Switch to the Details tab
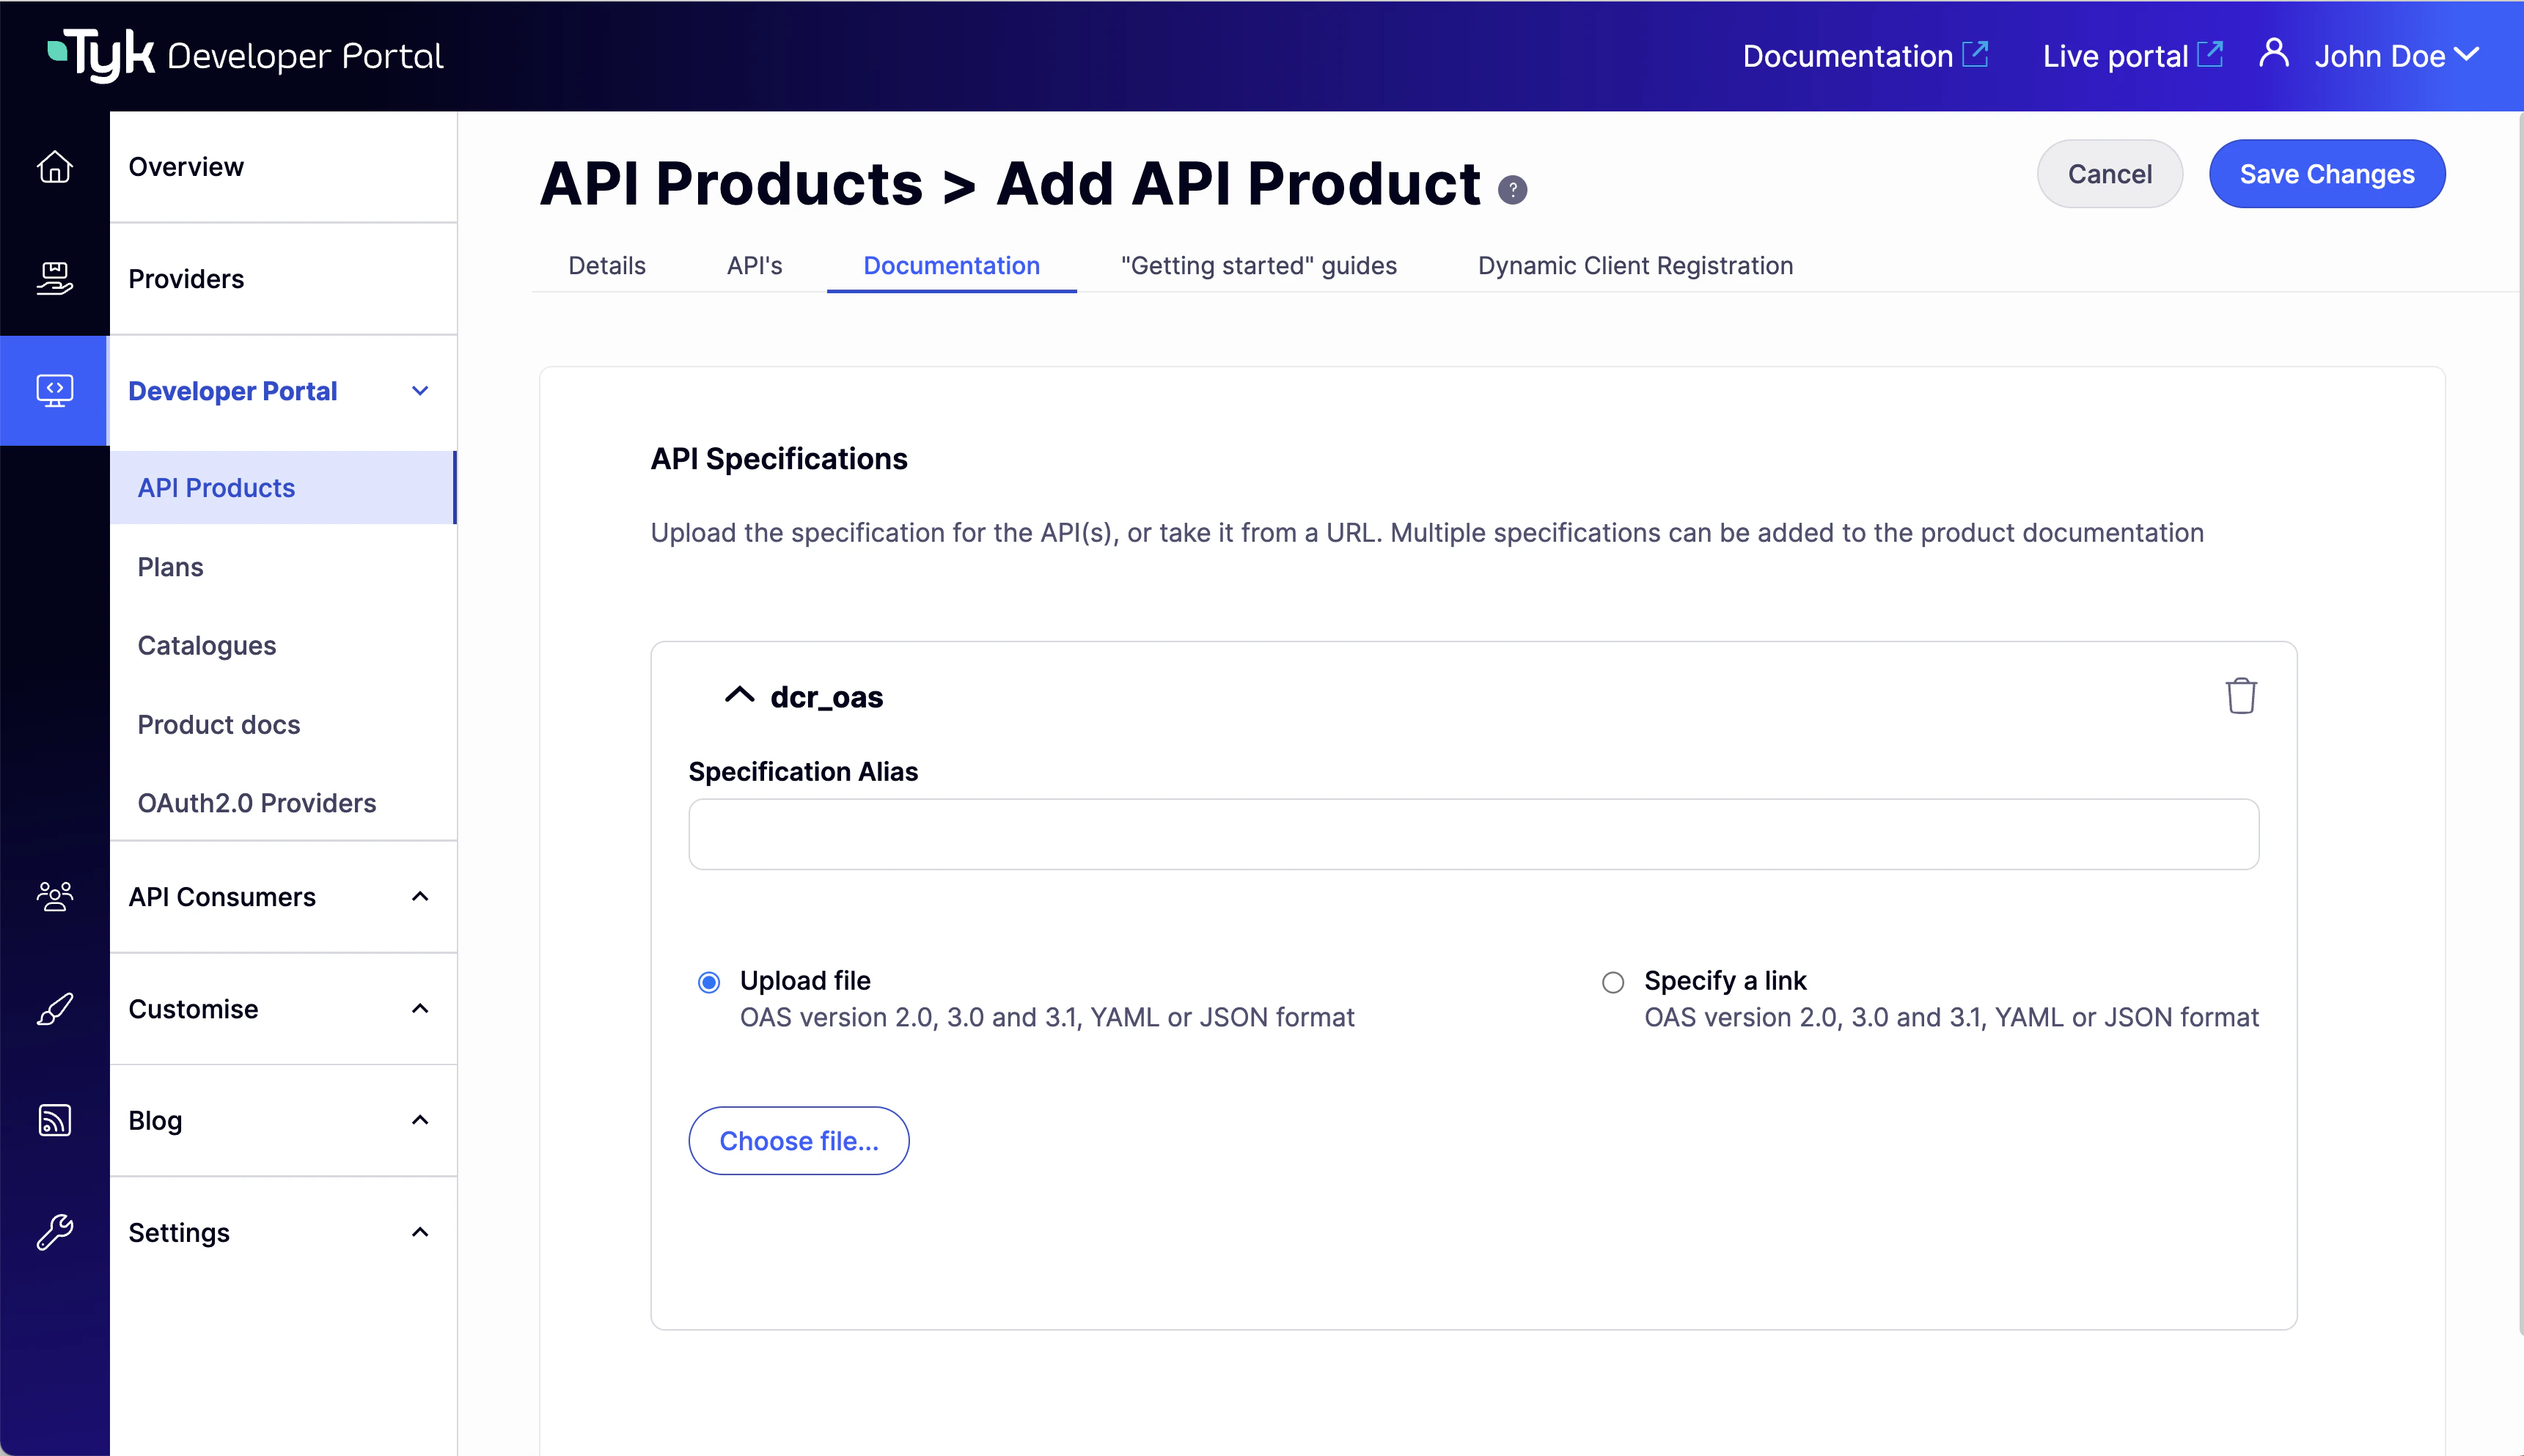Viewport: 2524px width, 1456px height. click(x=606, y=265)
